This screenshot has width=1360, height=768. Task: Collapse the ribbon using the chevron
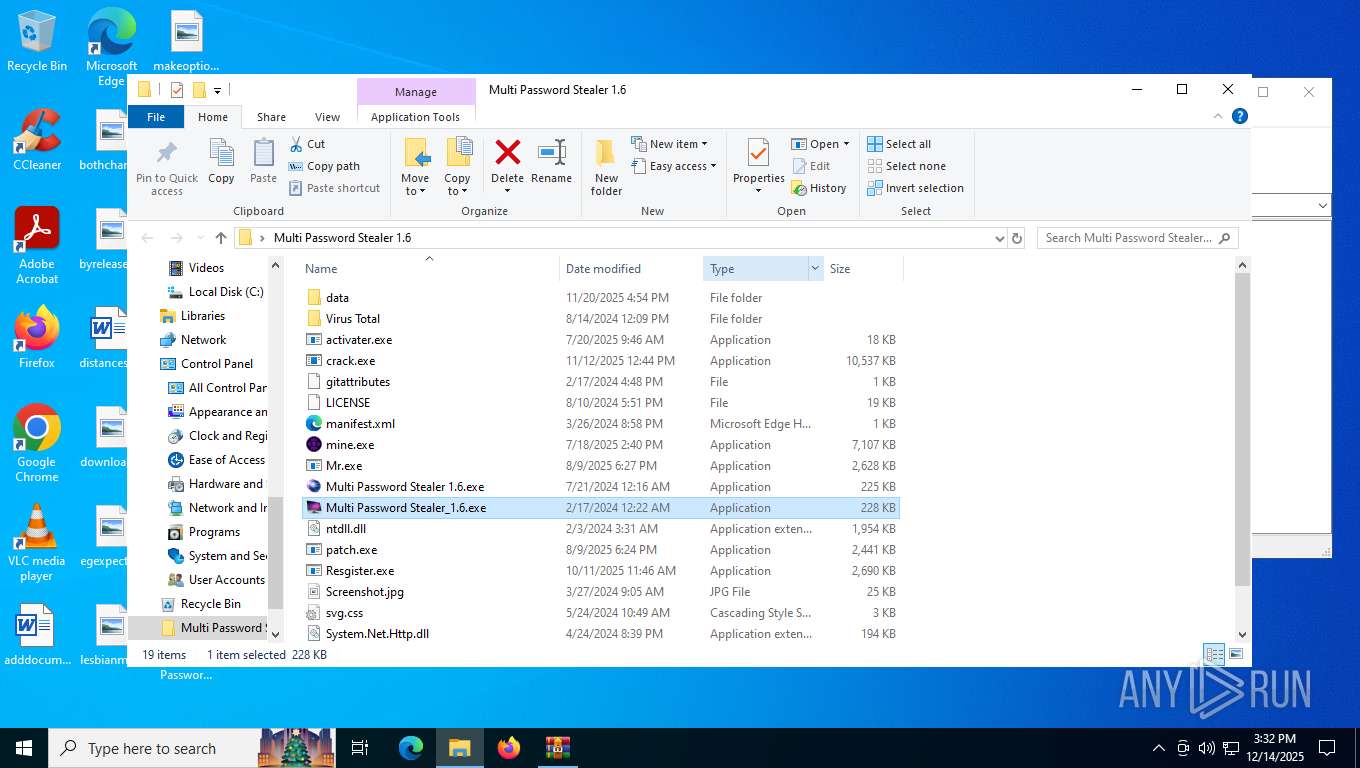point(1218,116)
